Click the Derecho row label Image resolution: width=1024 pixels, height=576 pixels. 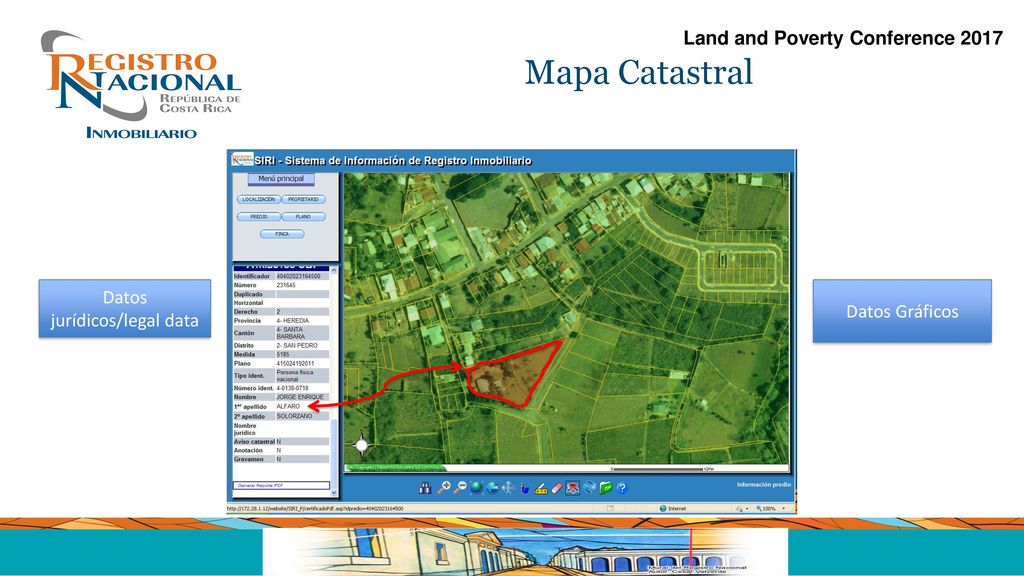click(248, 312)
